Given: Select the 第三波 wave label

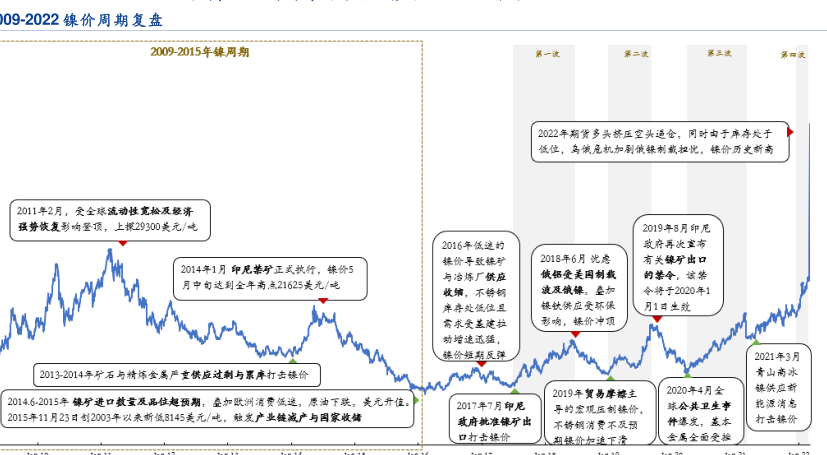Looking at the screenshot, I should (x=719, y=53).
